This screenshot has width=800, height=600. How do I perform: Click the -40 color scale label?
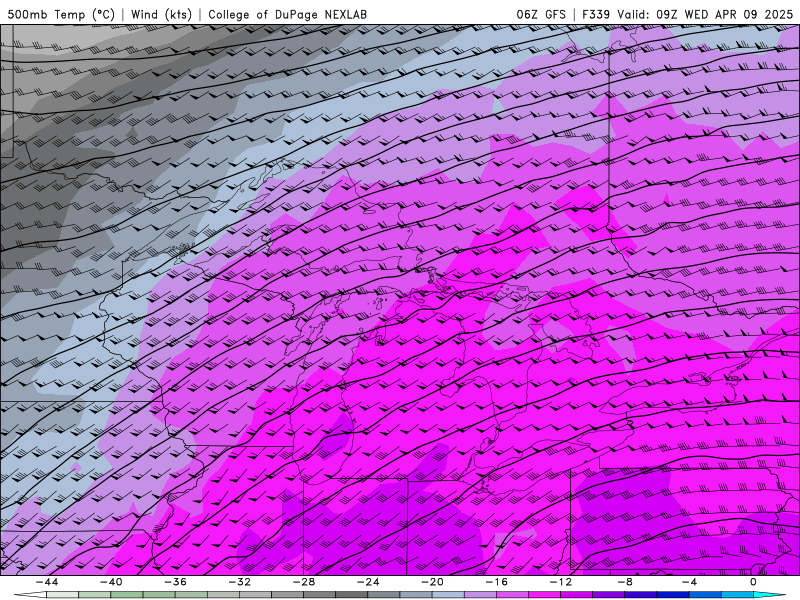click(111, 582)
